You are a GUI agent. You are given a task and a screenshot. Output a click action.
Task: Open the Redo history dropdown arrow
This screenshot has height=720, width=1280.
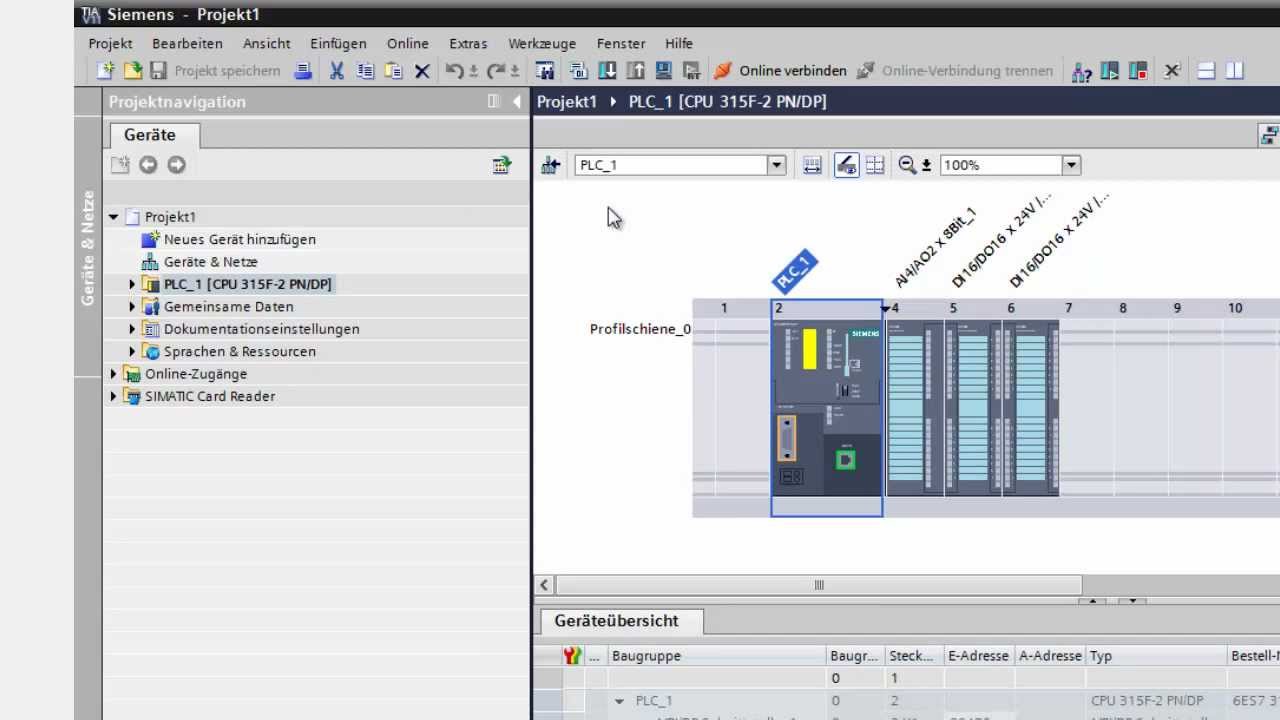click(514, 71)
